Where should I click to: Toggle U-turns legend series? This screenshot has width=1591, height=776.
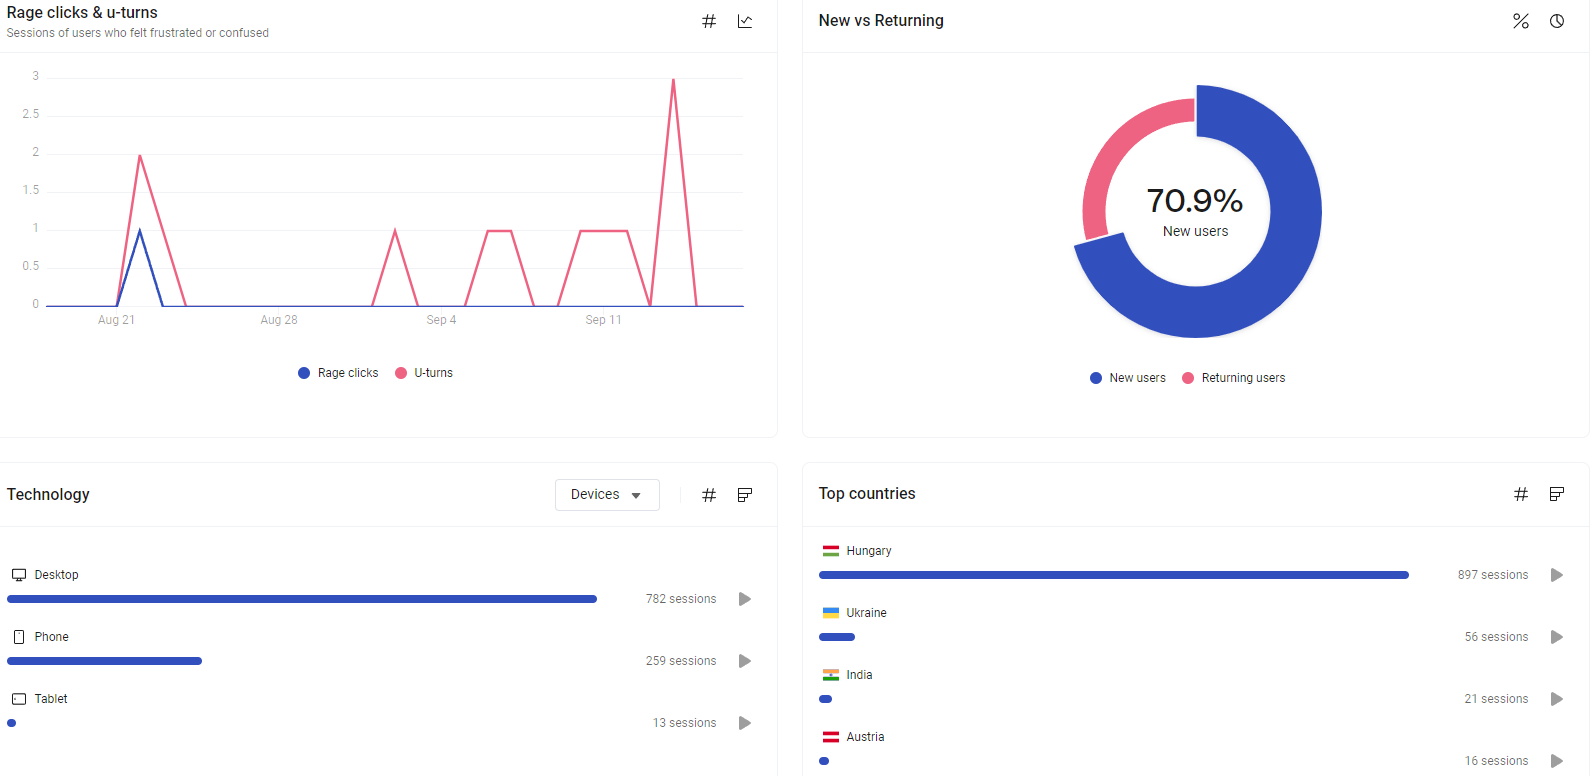click(424, 373)
